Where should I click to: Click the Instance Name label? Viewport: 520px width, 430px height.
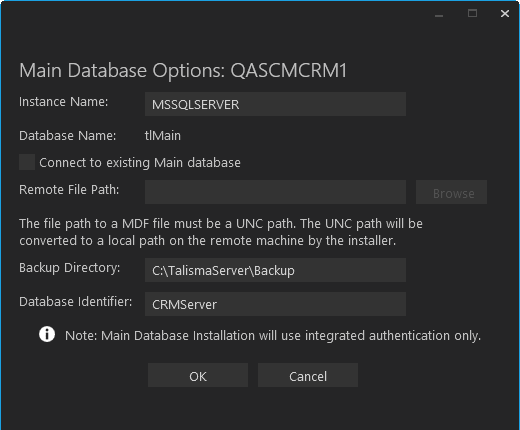pos(64,102)
